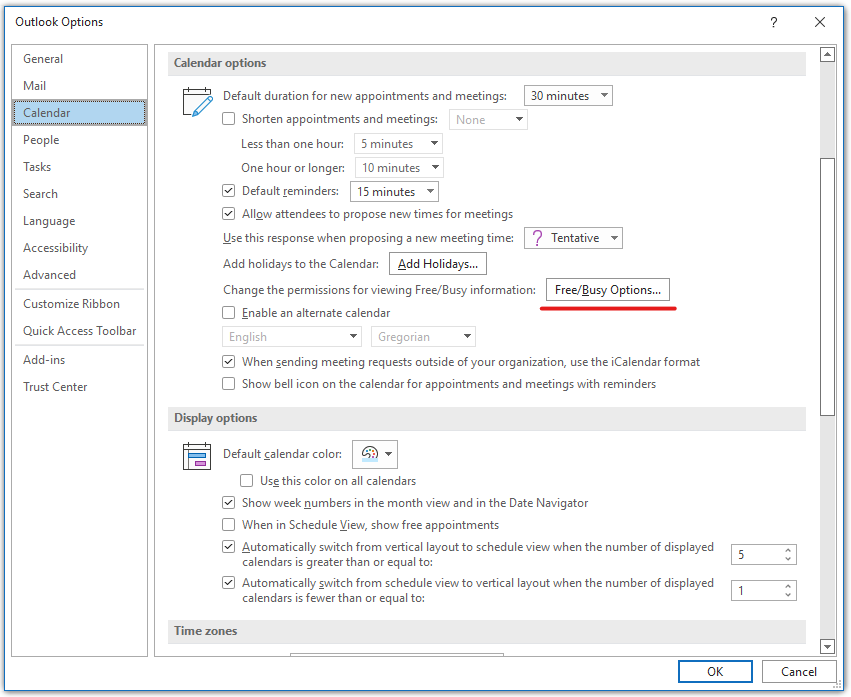851x697 pixels.
Task: Open the default duration 30 minutes dropdown
Action: coord(568,96)
